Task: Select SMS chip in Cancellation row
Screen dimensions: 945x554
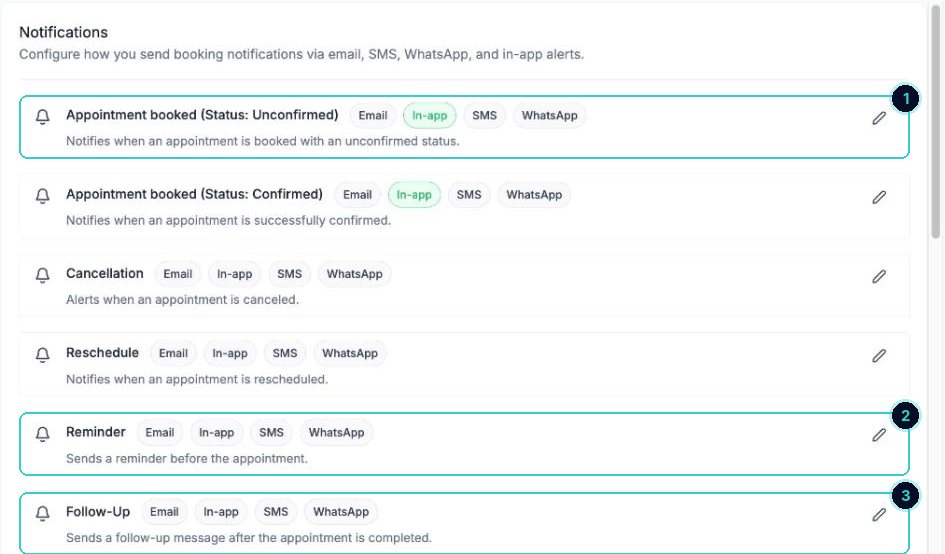Action: pos(289,274)
